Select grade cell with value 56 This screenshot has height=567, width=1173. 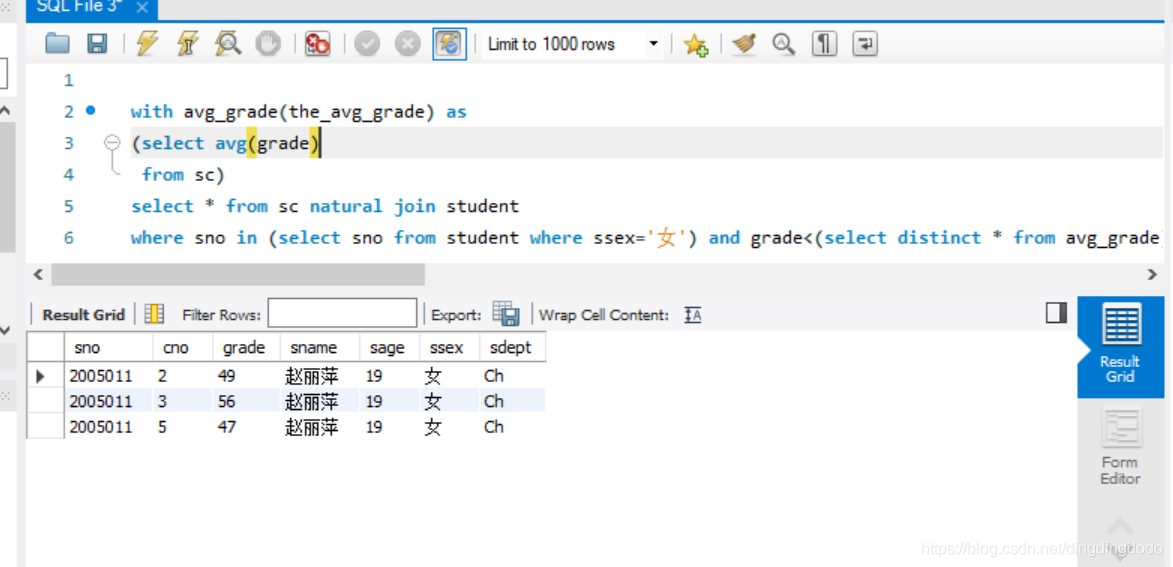[x=246, y=401]
